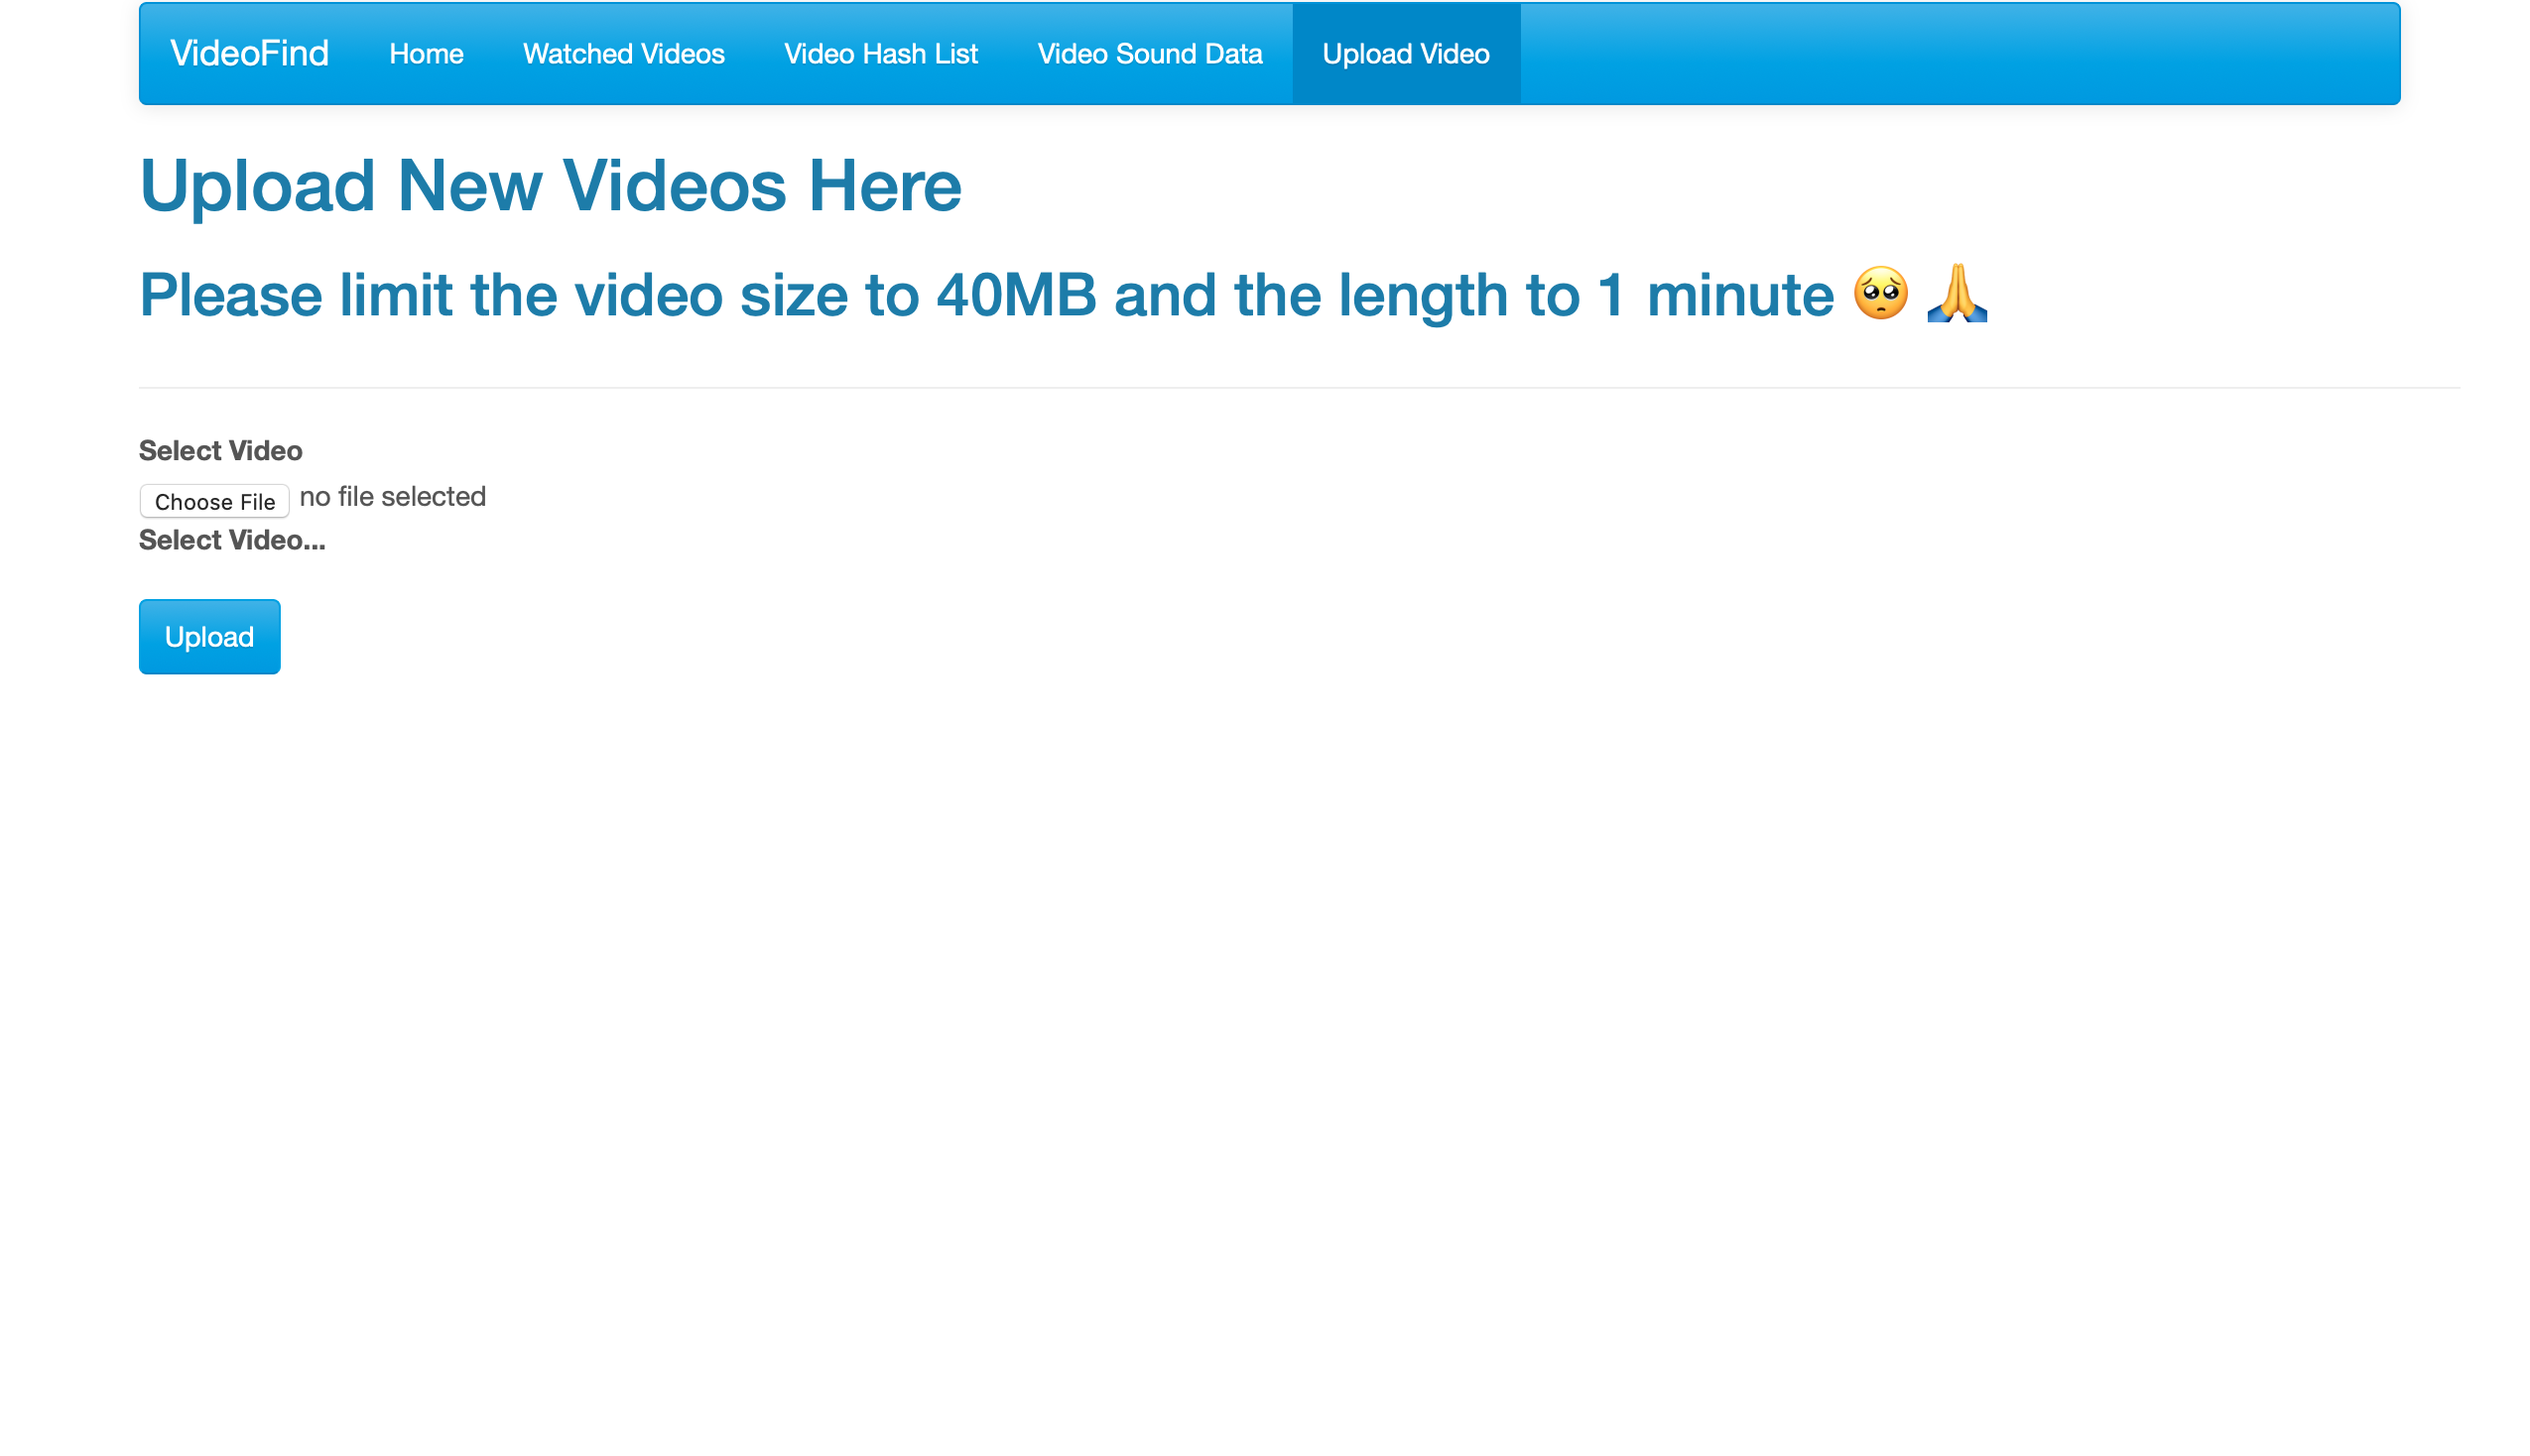The width and height of the screenshot is (2530, 1456).
Task: Open the Video Sound Data page
Action: pyautogui.click(x=1149, y=54)
